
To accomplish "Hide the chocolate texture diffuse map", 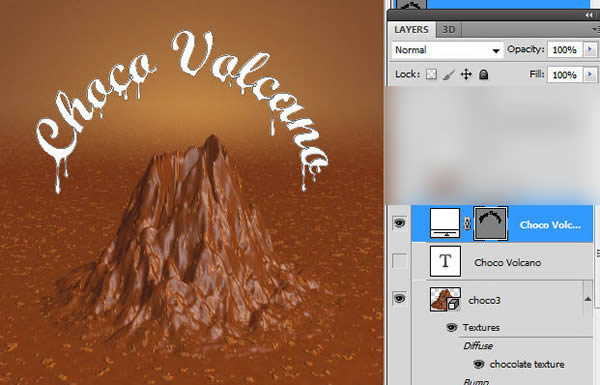I will tap(478, 364).
